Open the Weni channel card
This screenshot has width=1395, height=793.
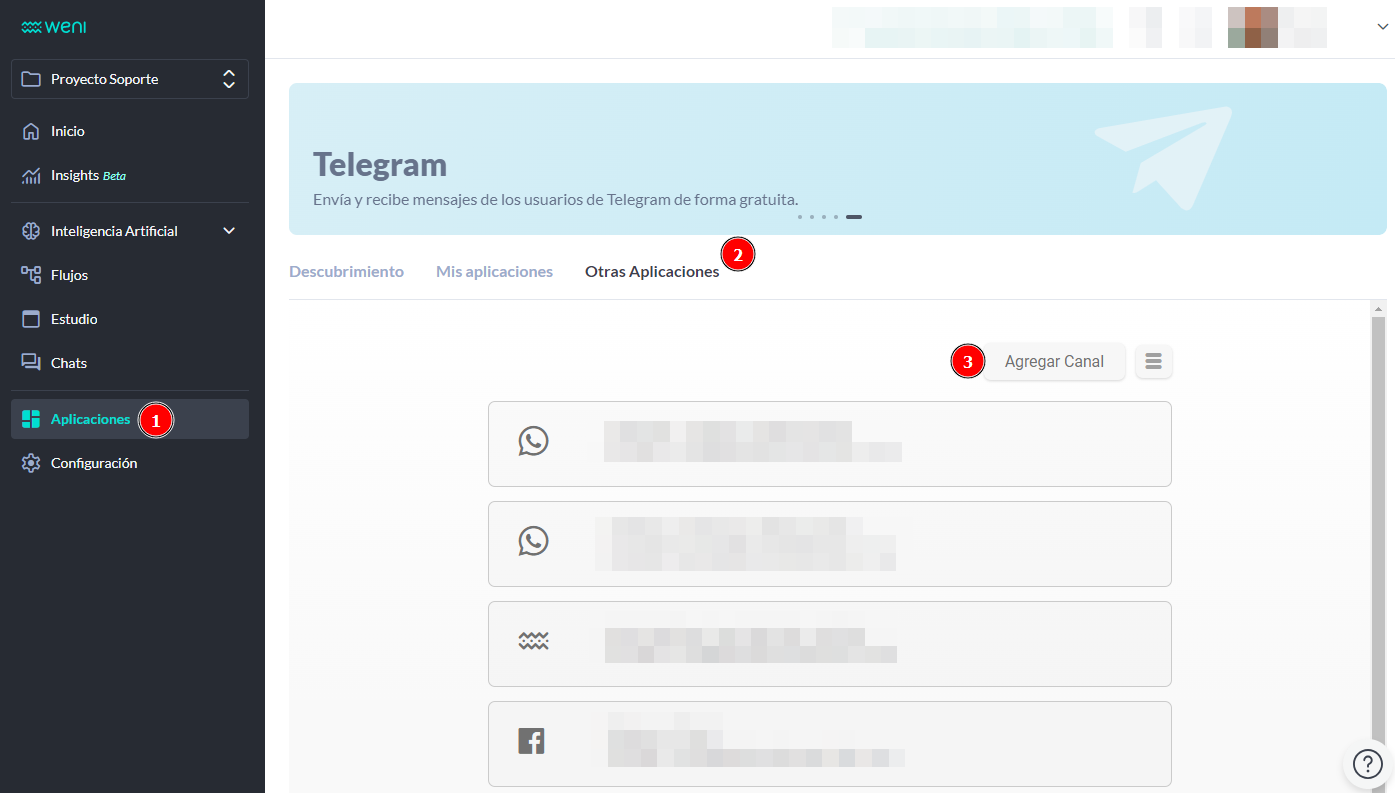pyautogui.click(x=830, y=644)
